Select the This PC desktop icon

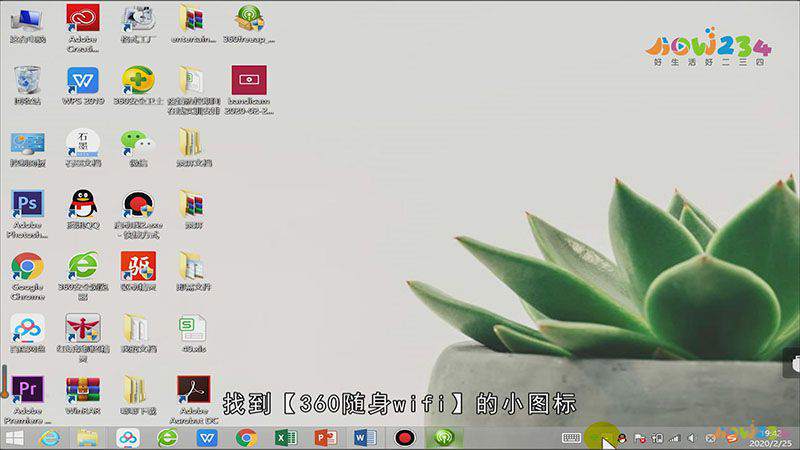coord(28,26)
